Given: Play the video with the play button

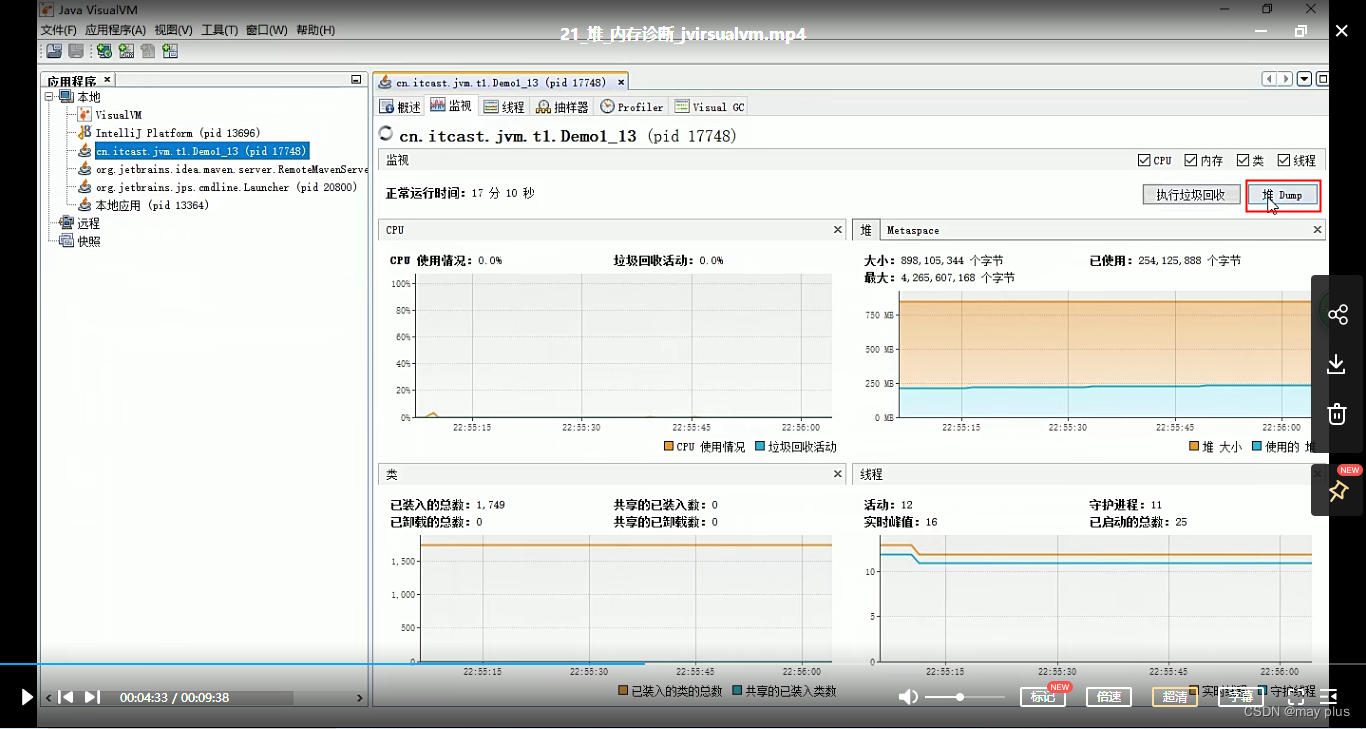Looking at the screenshot, I should (27, 697).
